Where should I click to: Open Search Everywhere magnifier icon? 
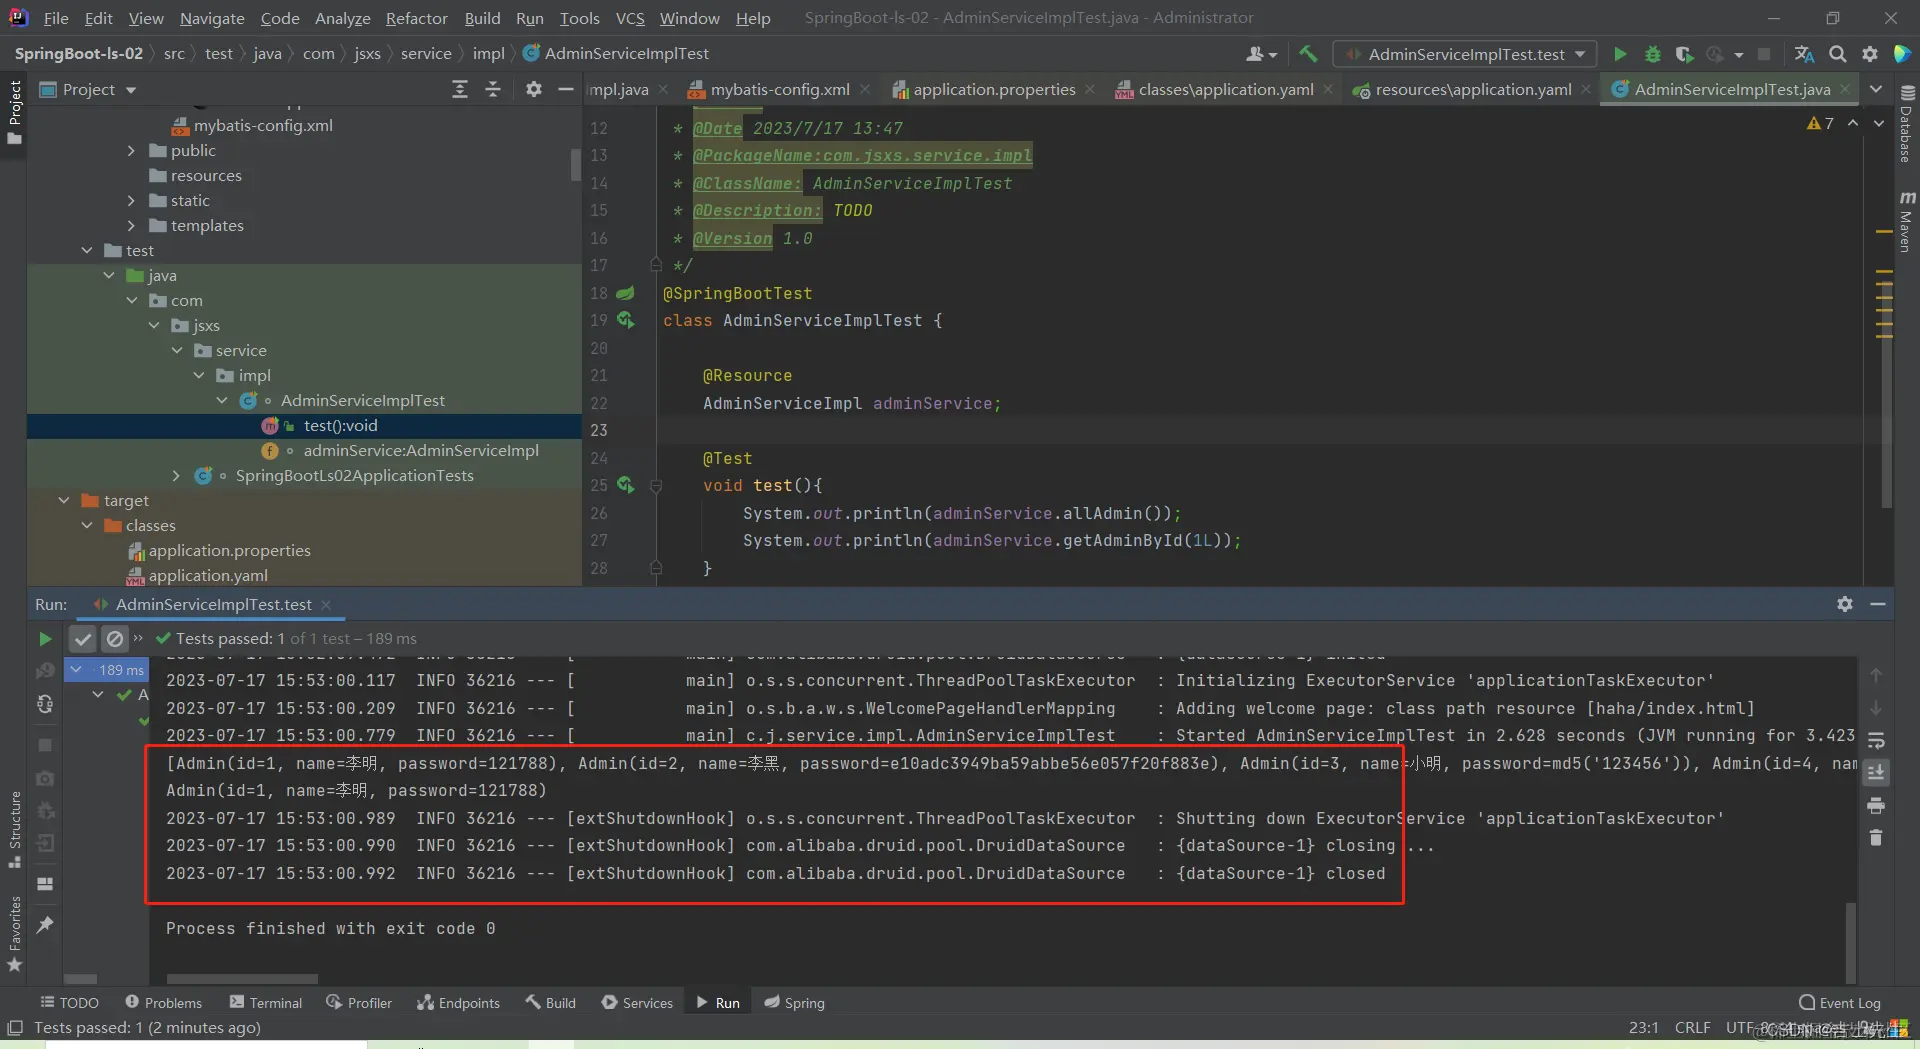pos(1838,54)
